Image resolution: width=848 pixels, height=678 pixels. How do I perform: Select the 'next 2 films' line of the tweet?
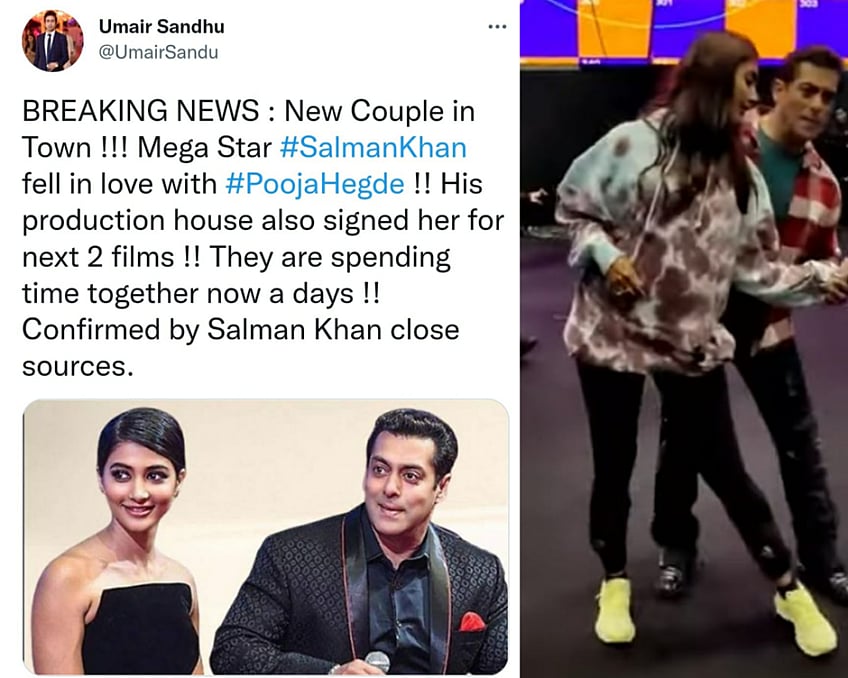(x=236, y=257)
